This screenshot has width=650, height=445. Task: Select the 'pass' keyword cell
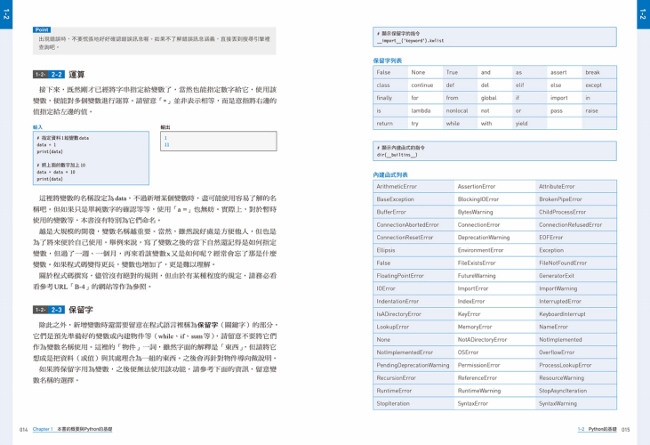pos(564,111)
